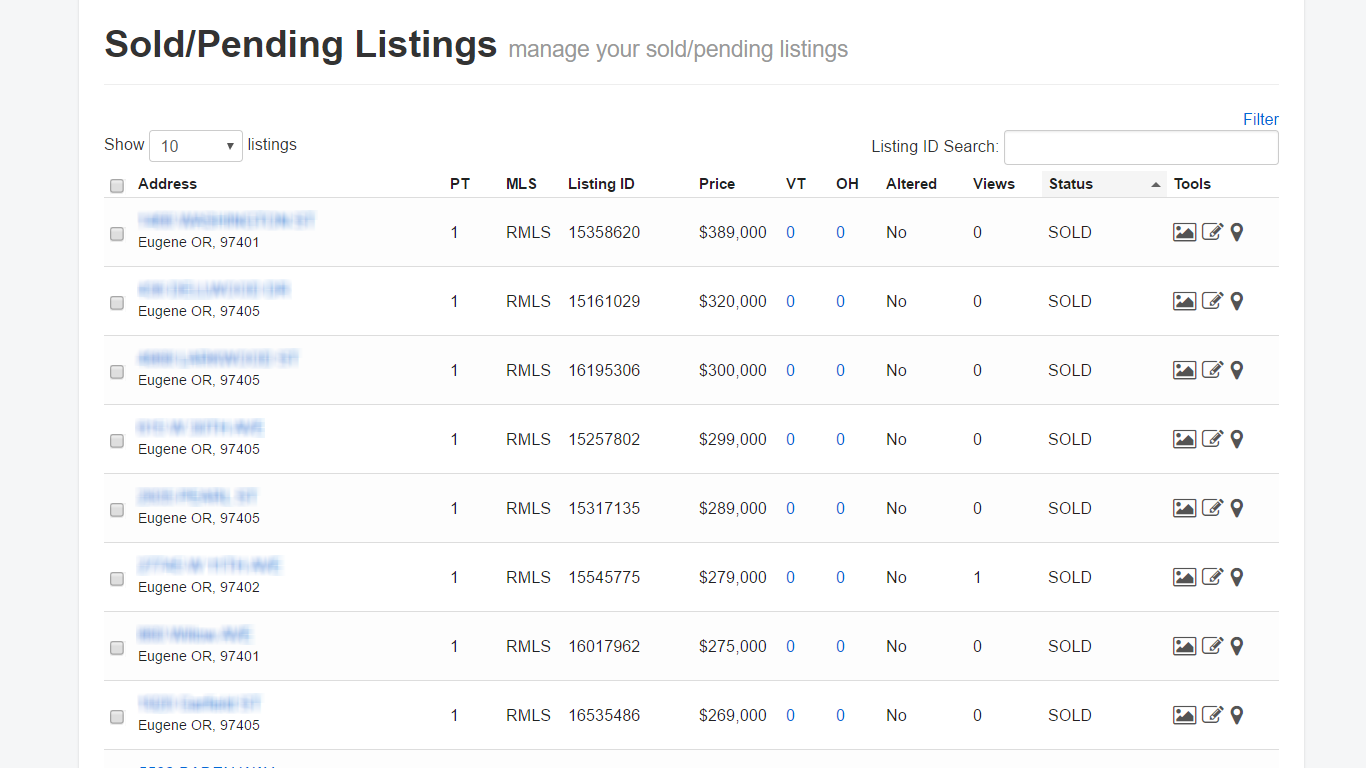Toggle the select-all checkbox in header
Image resolution: width=1366 pixels, height=768 pixels.
point(117,185)
